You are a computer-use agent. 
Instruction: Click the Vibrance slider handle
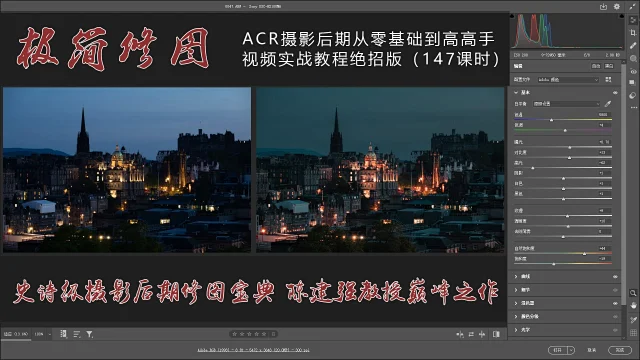tap(584, 253)
